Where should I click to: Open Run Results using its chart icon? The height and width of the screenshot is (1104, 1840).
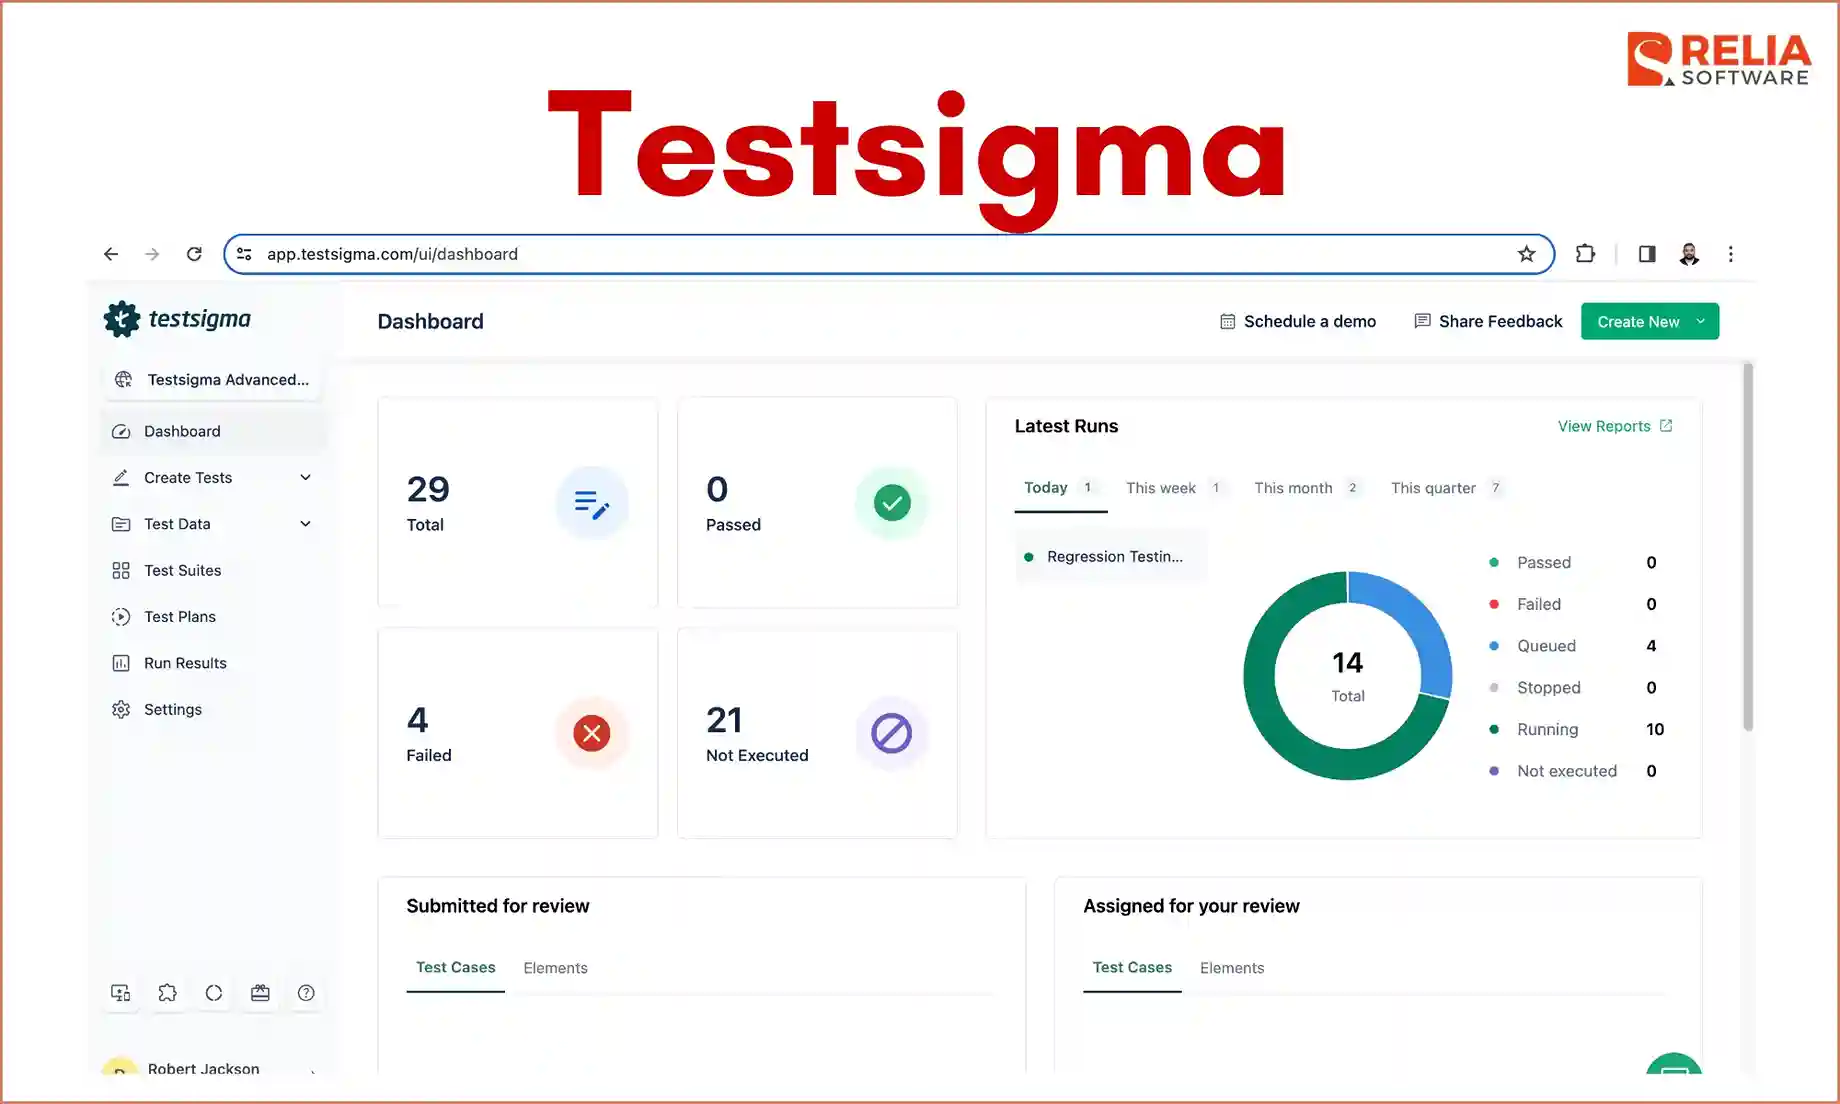click(x=121, y=662)
